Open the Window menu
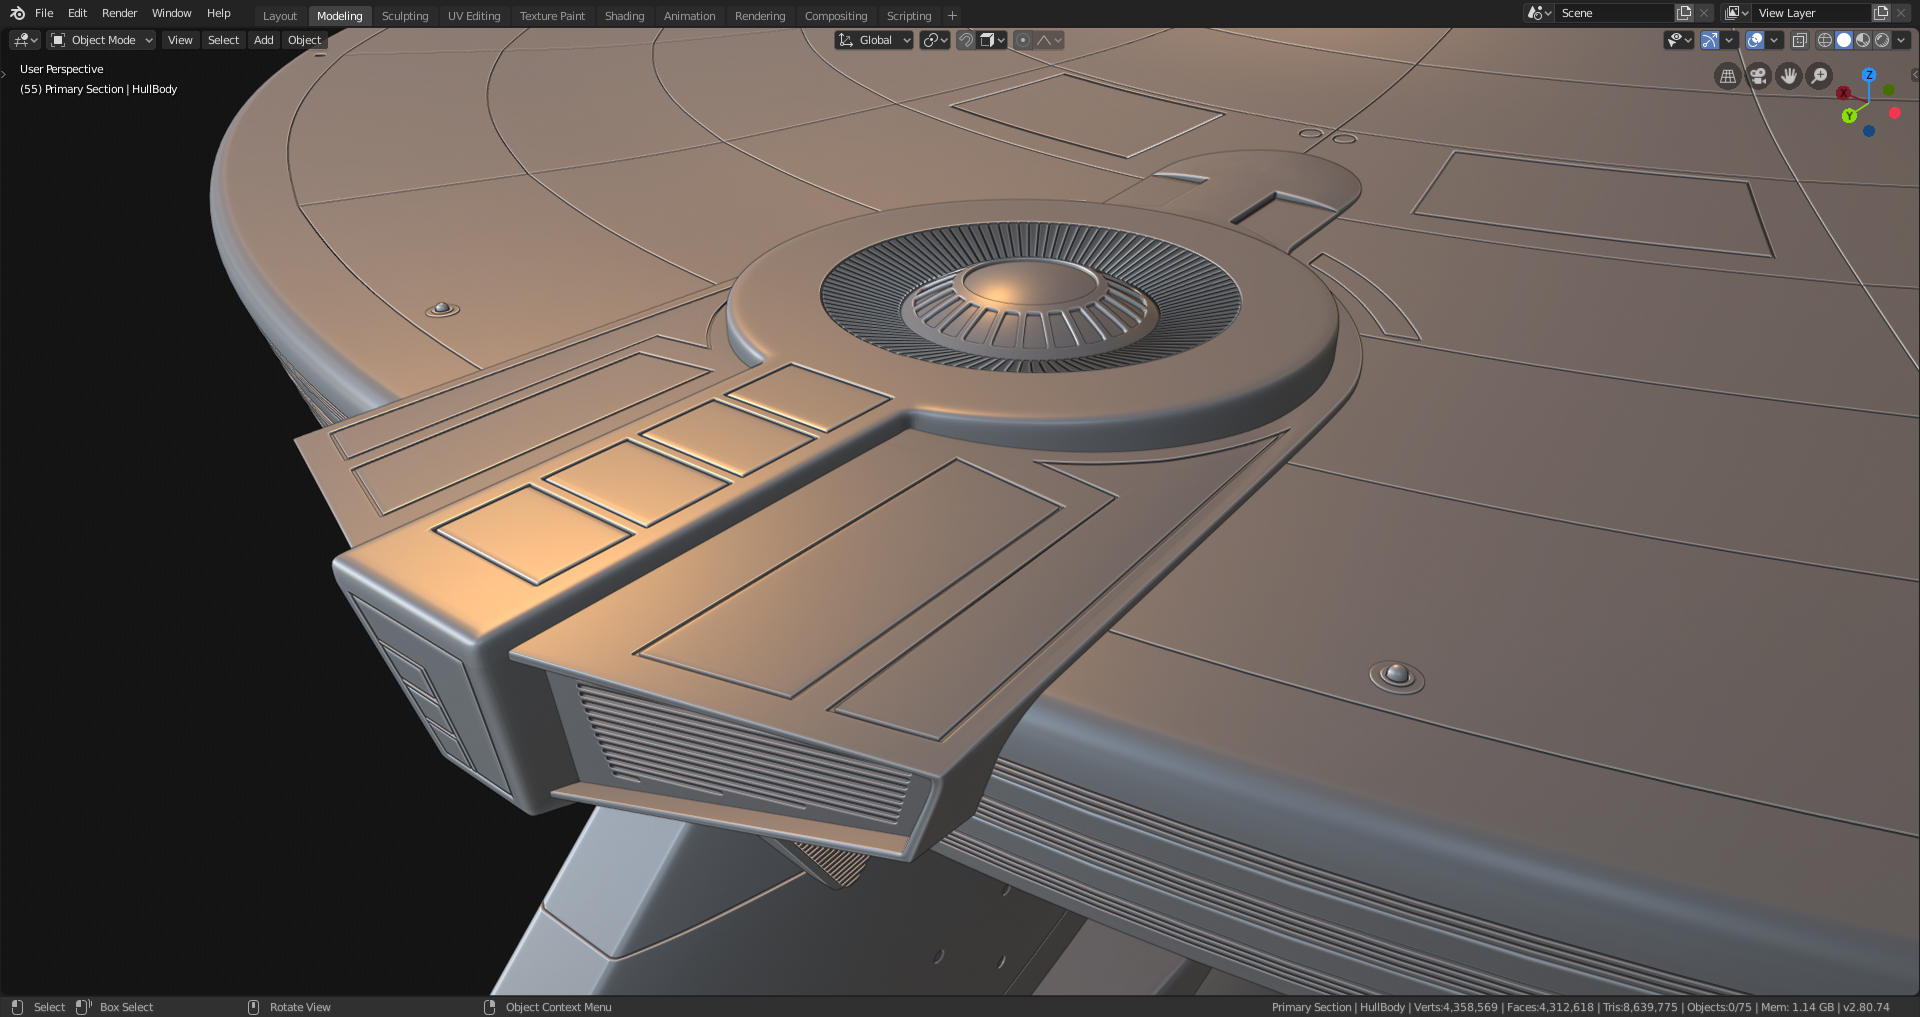This screenshot has height=1017, width=1920. (x=171, y=13)
